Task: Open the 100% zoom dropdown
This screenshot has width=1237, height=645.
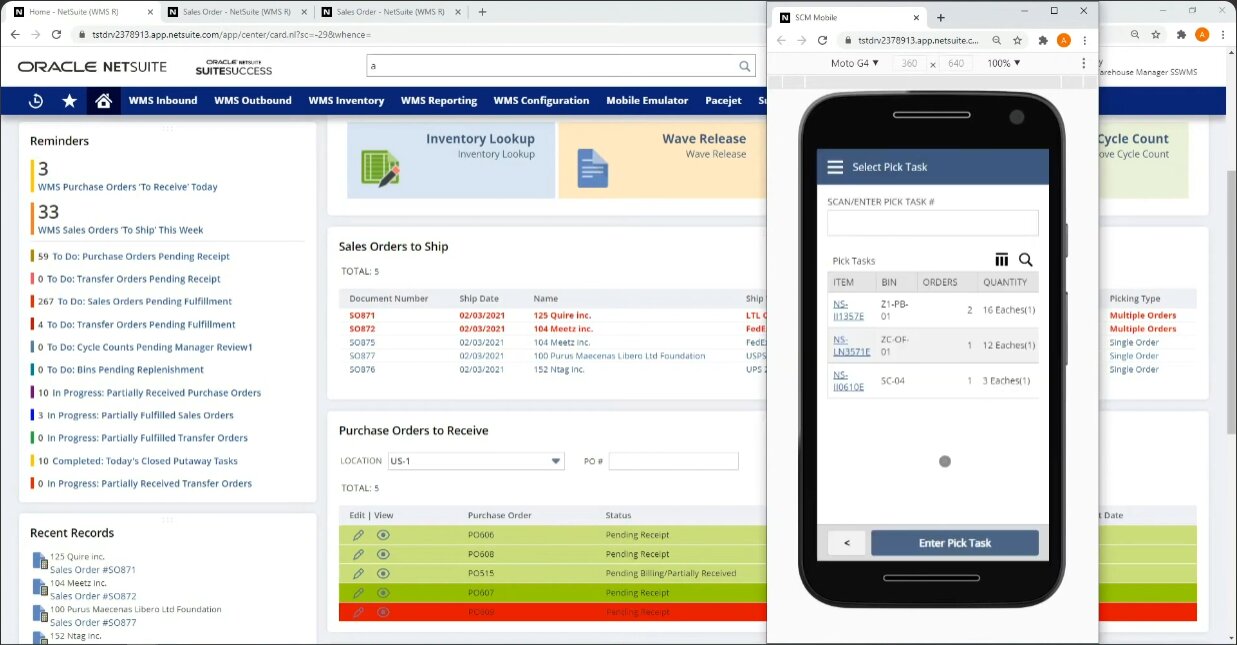Action: pyautogui.click(x=1004, y=63)
